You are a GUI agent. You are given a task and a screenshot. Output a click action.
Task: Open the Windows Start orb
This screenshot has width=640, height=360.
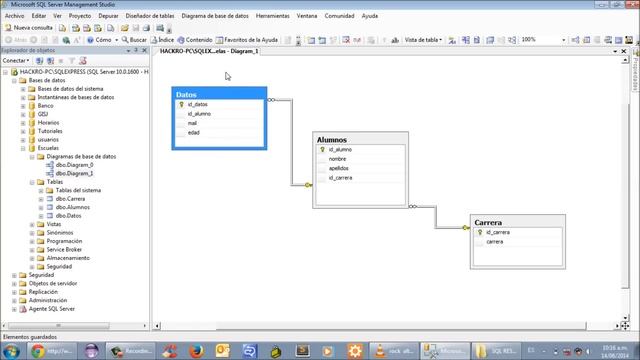pyautogui.click(x=11, y=351)
